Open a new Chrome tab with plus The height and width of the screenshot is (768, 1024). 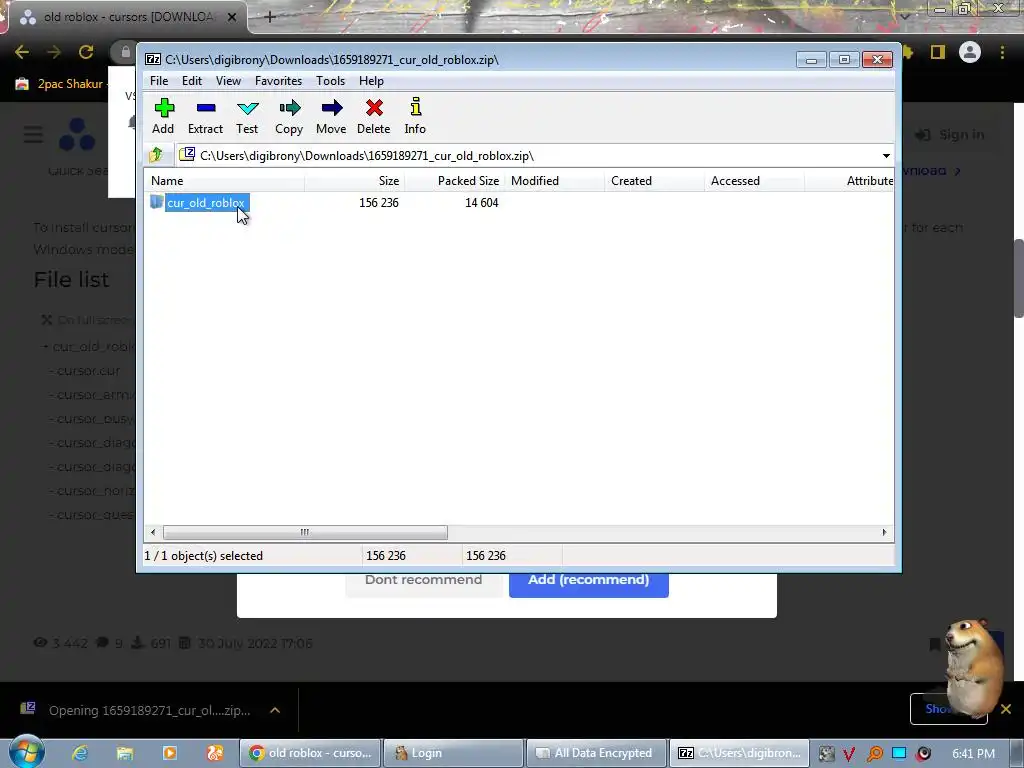pos(270,18)
